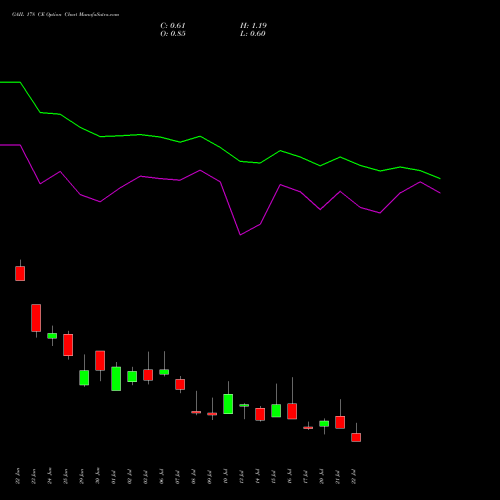
Task: Click the 29 Jun date axis label
Action: 82,476
